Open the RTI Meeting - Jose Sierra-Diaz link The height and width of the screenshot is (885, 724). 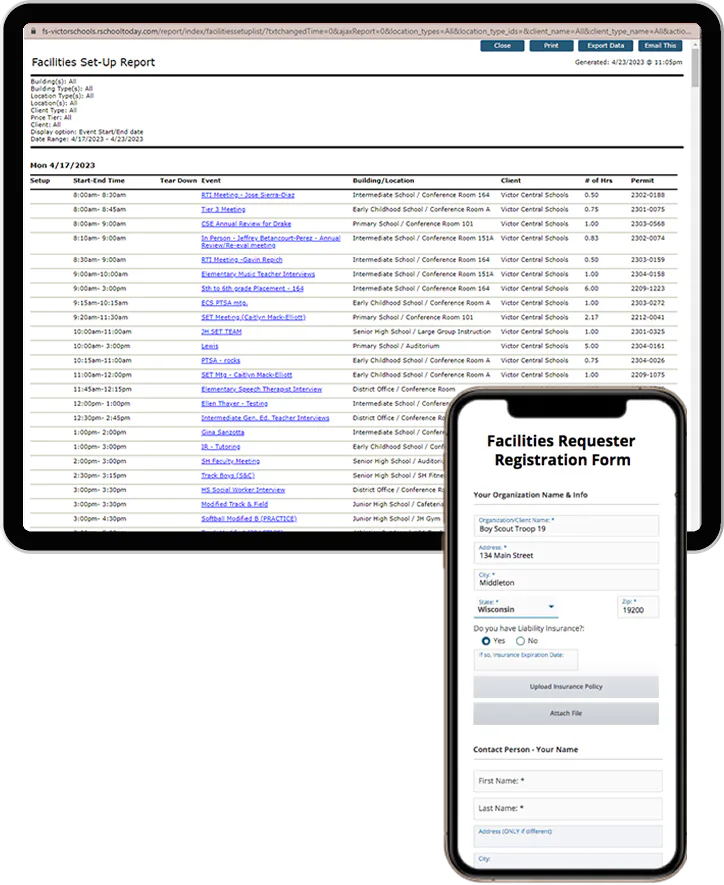click(x=248, y=195)
